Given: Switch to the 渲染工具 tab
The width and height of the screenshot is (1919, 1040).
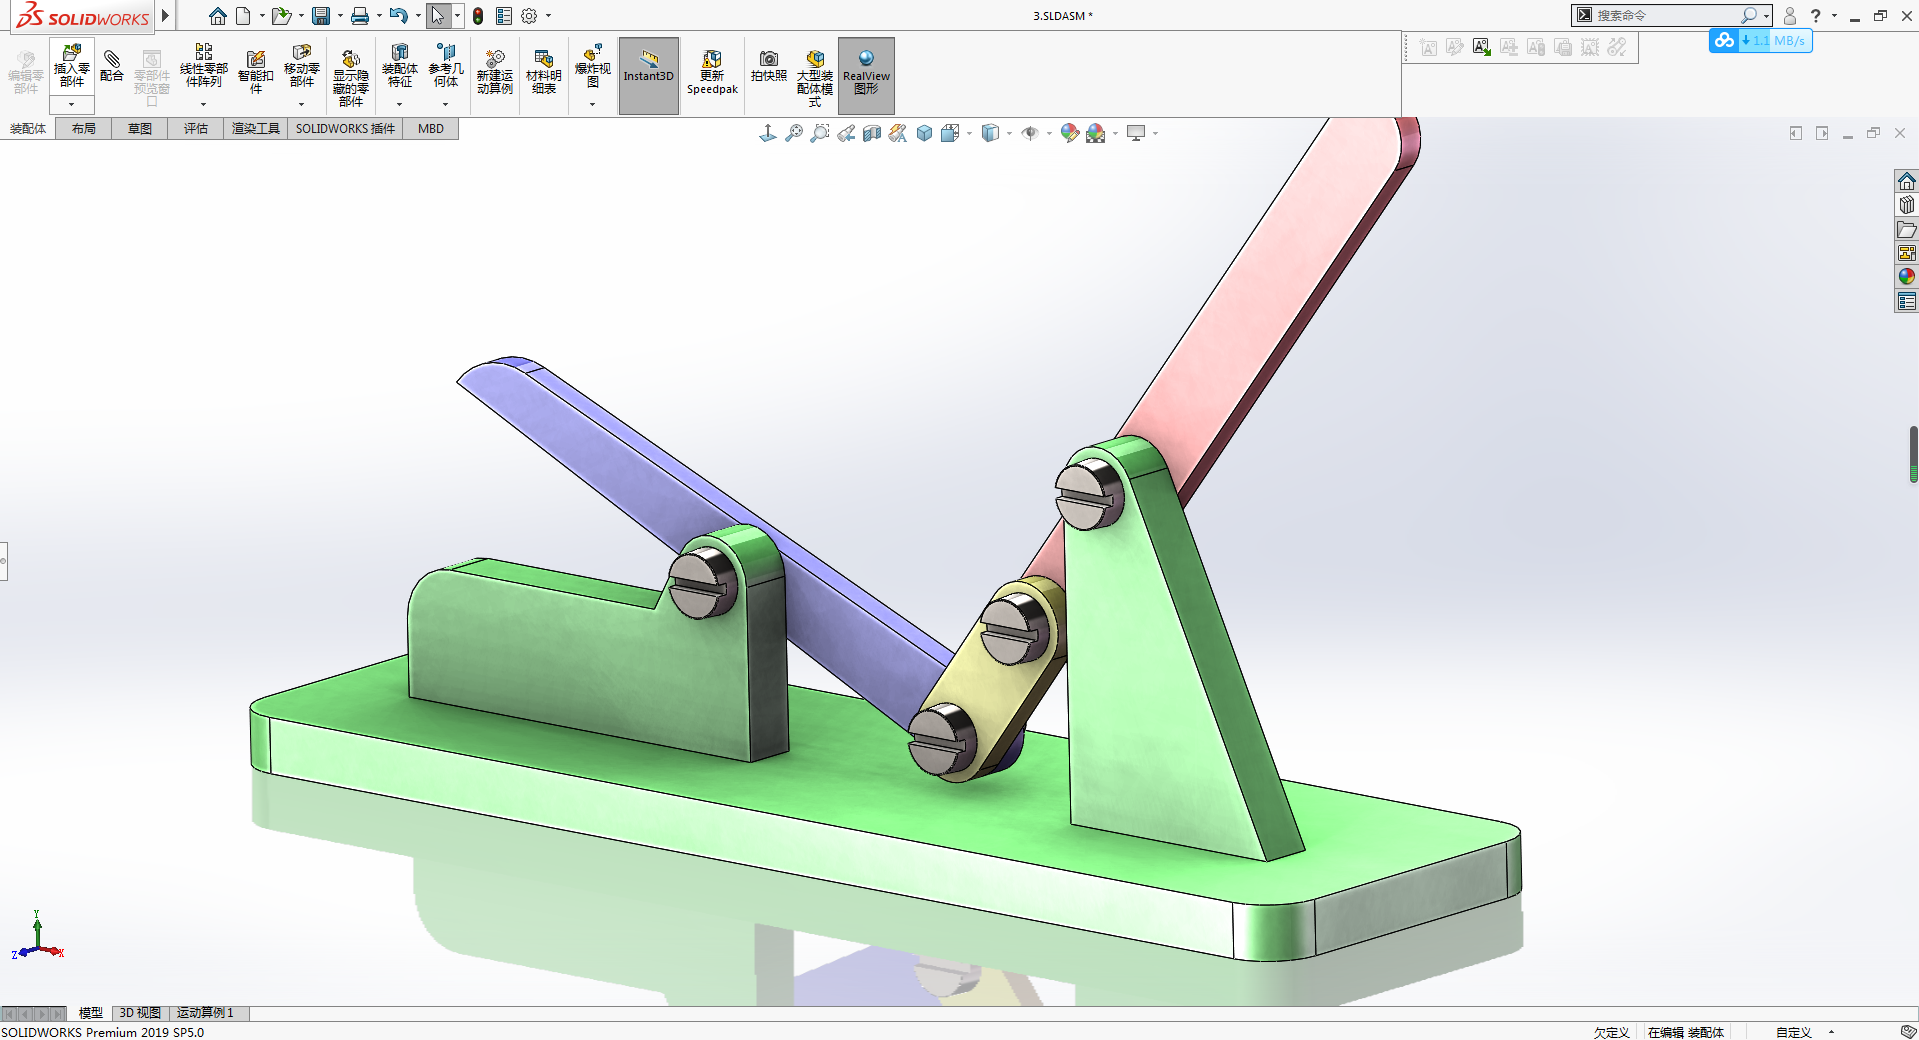Looking at the screenshot, I should (256, 129).
